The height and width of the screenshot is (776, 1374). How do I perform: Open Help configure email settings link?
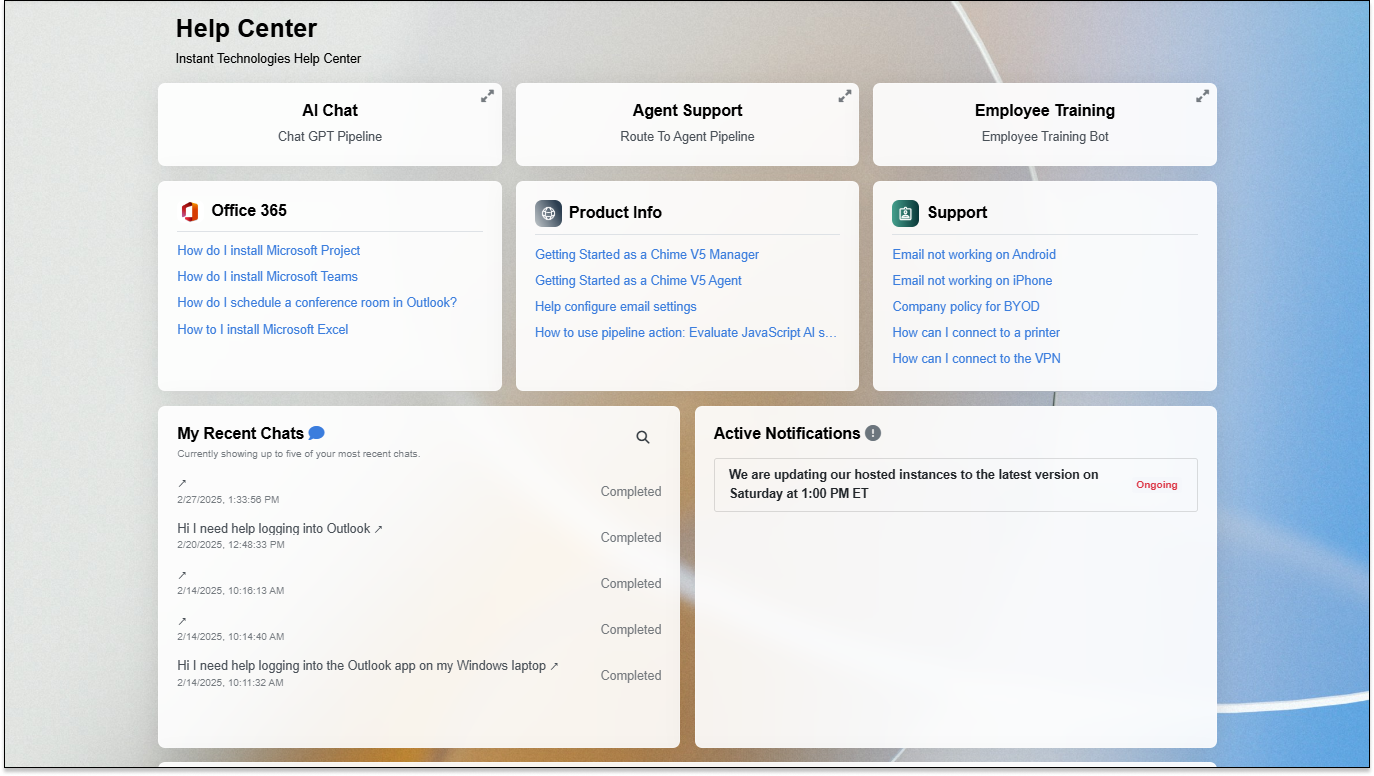616,307
